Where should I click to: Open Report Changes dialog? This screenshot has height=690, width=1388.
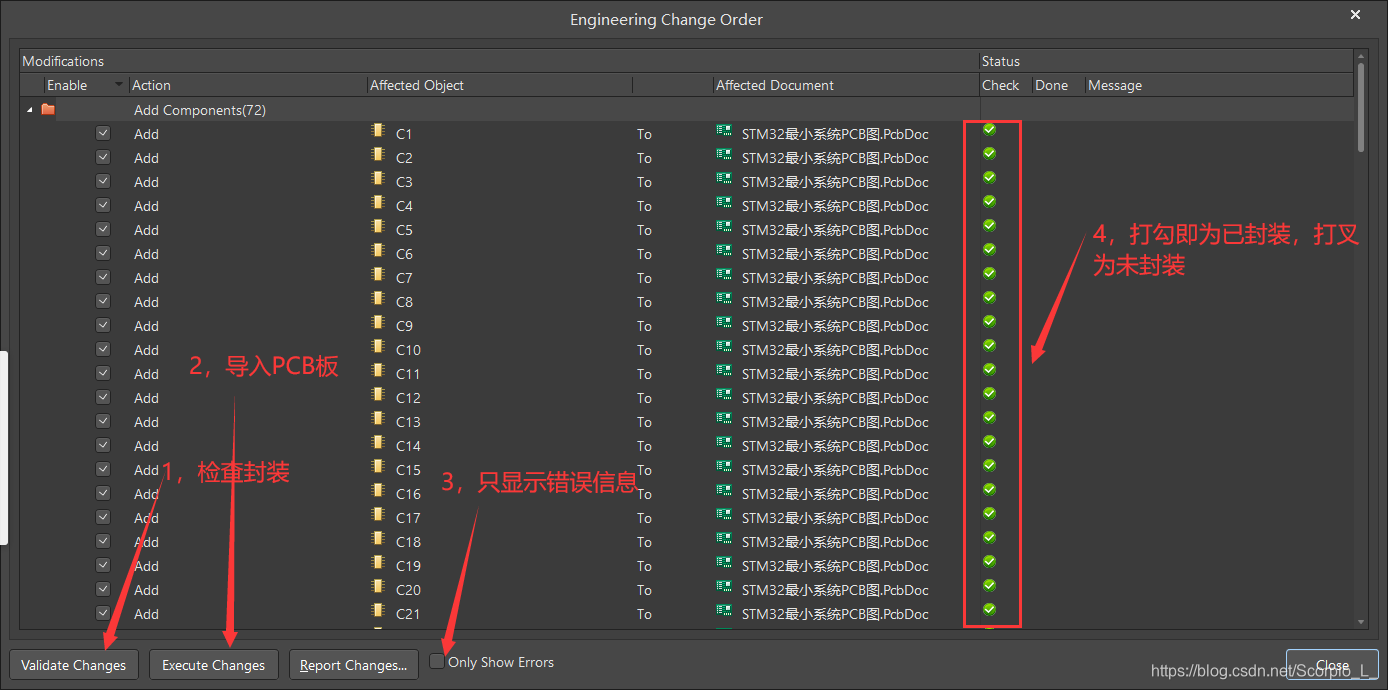[353, 665]
